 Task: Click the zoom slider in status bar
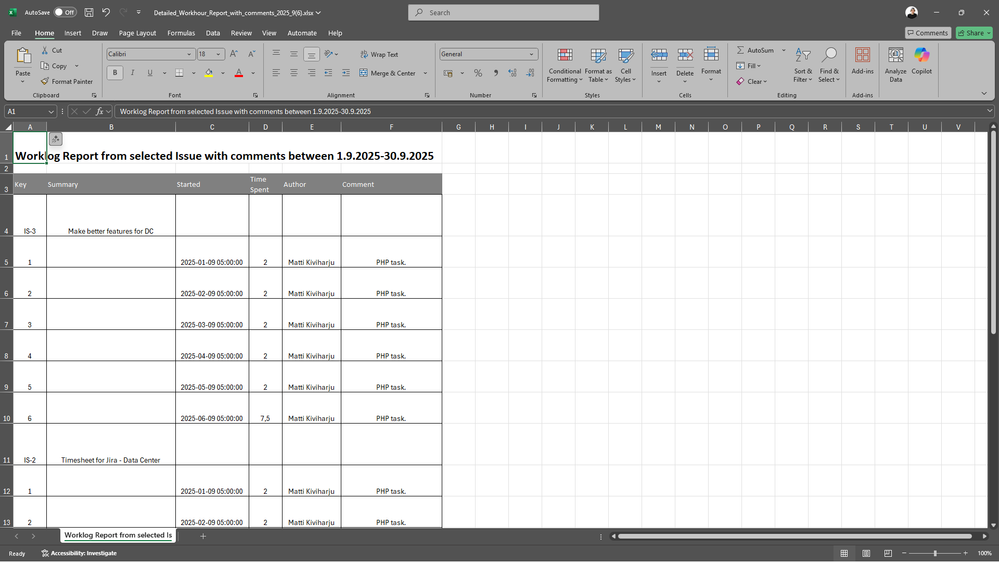coord(935,553)
